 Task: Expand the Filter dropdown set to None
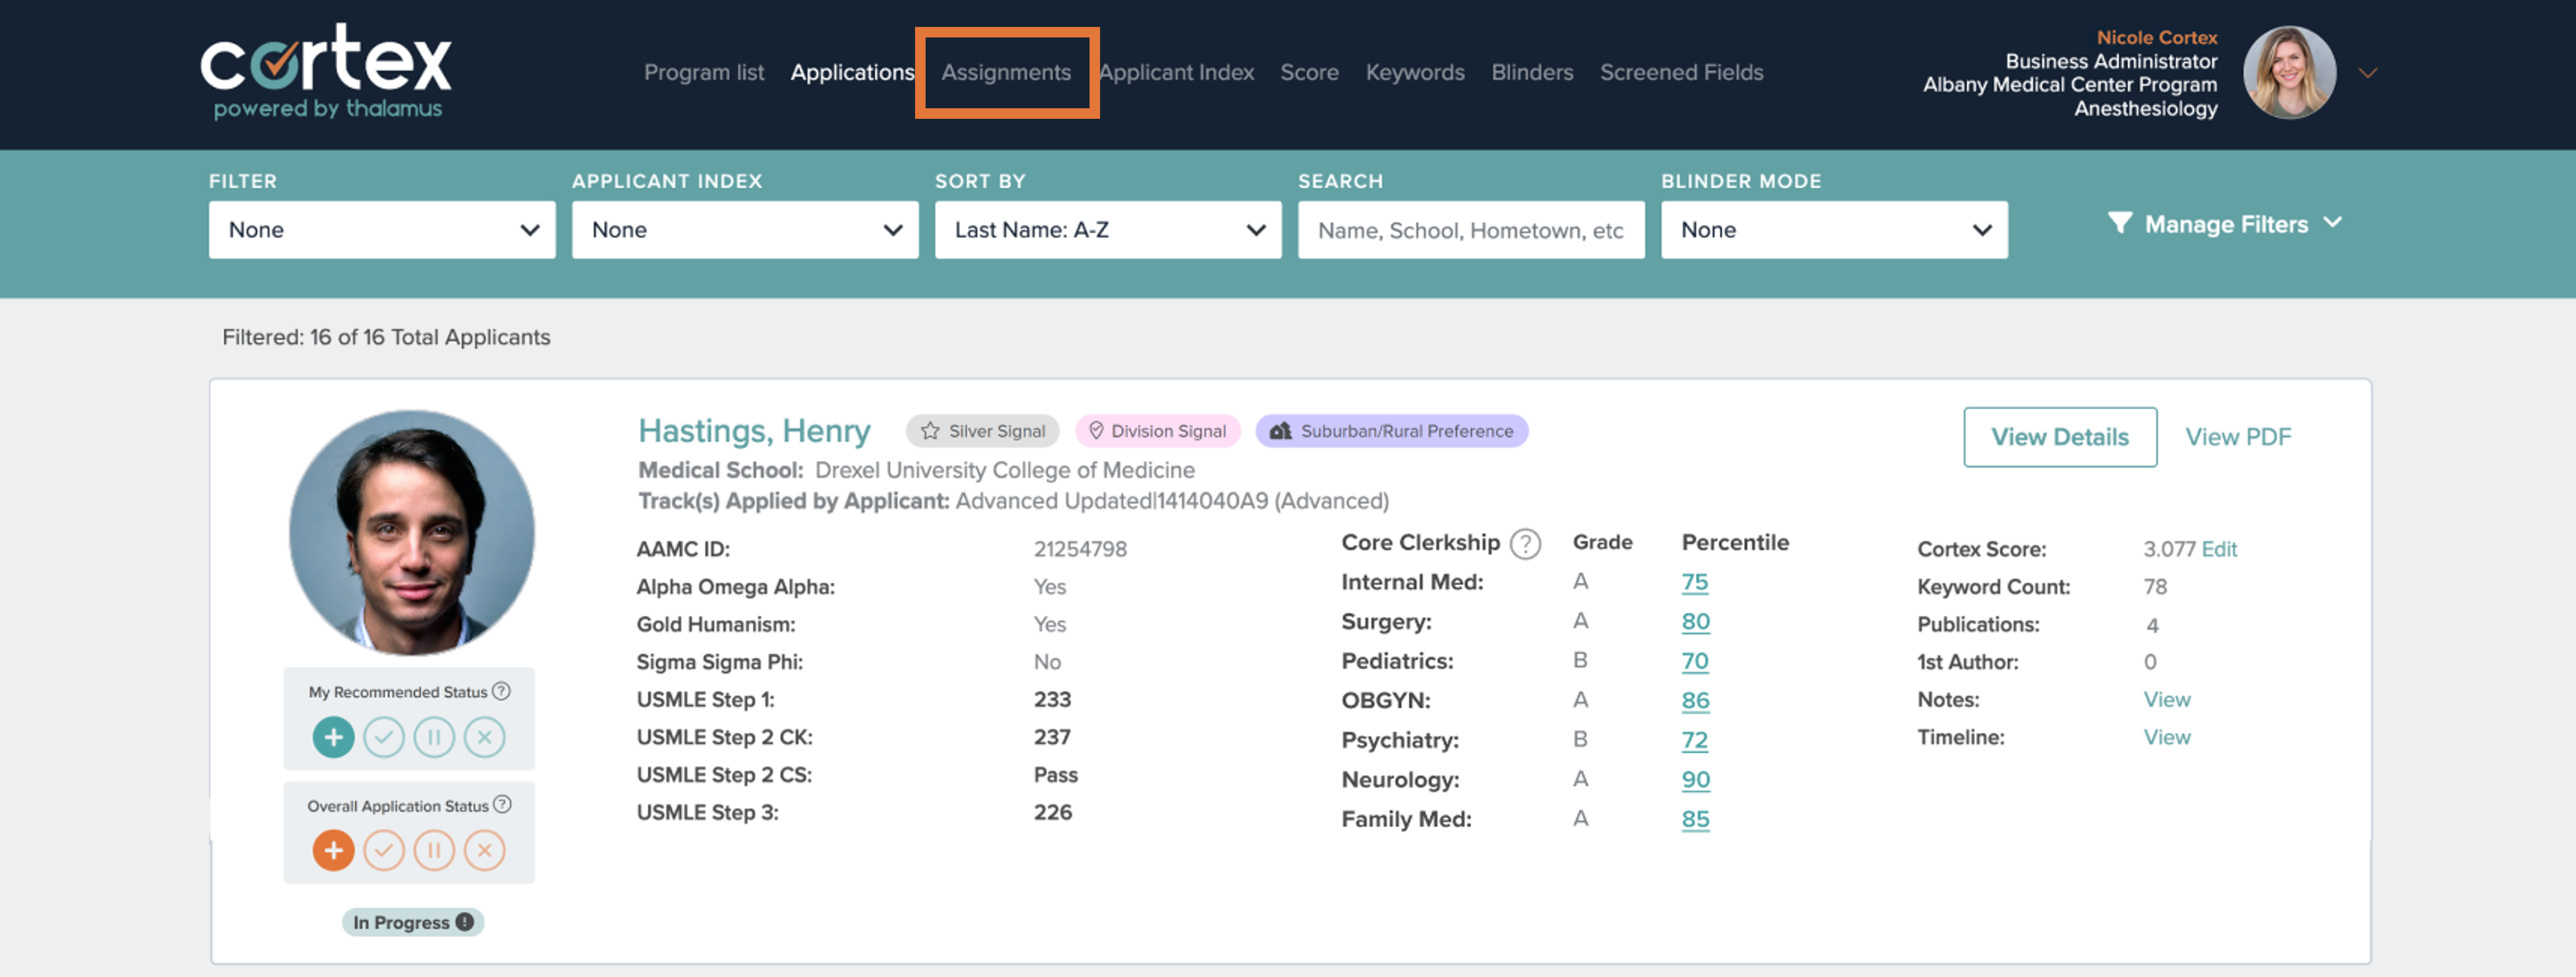381,229
